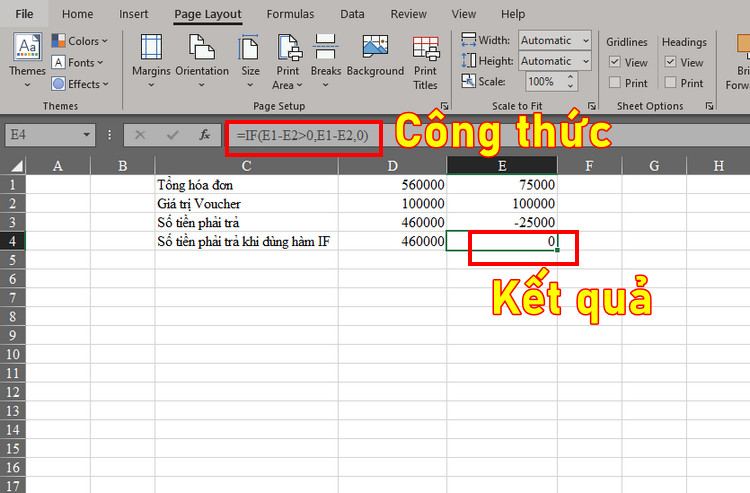
Task: Confirm the formula with the checkmark
Action: (172, 135)
